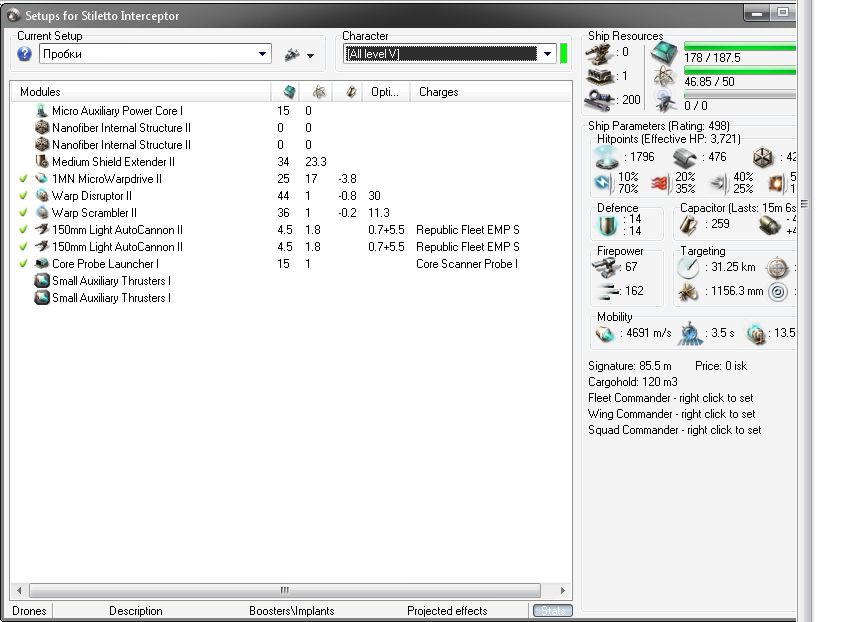Click the side panel grip handle
Screen dimensions: 844x622
click(x=804, y=203)
